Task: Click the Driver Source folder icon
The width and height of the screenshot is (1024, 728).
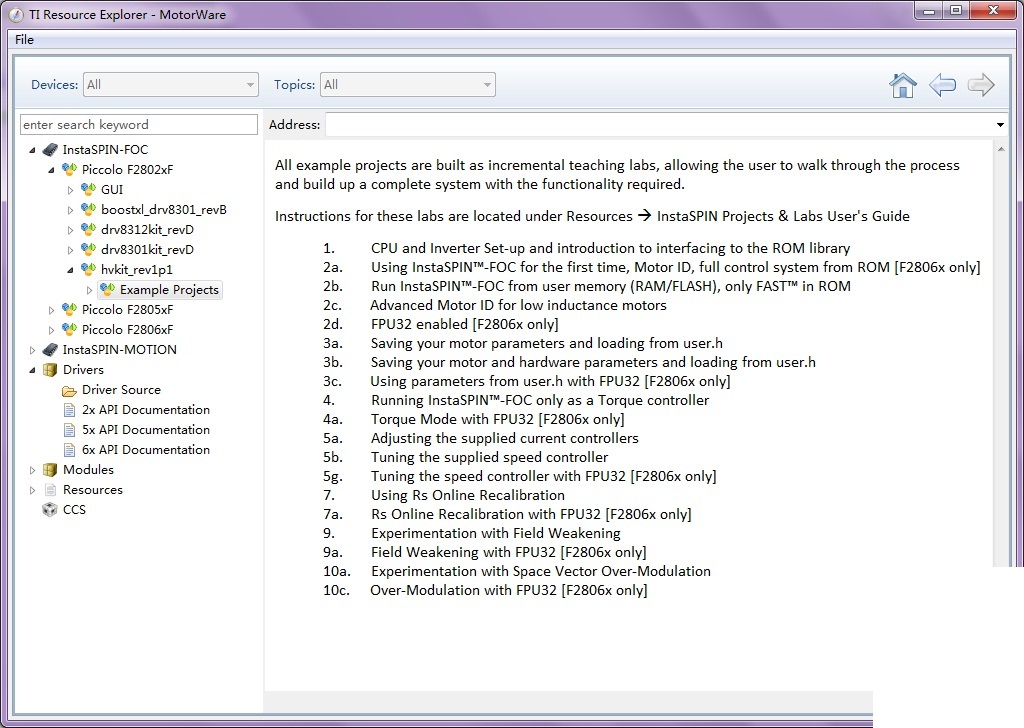Action: pyautogui.click(x=69, y=390)
